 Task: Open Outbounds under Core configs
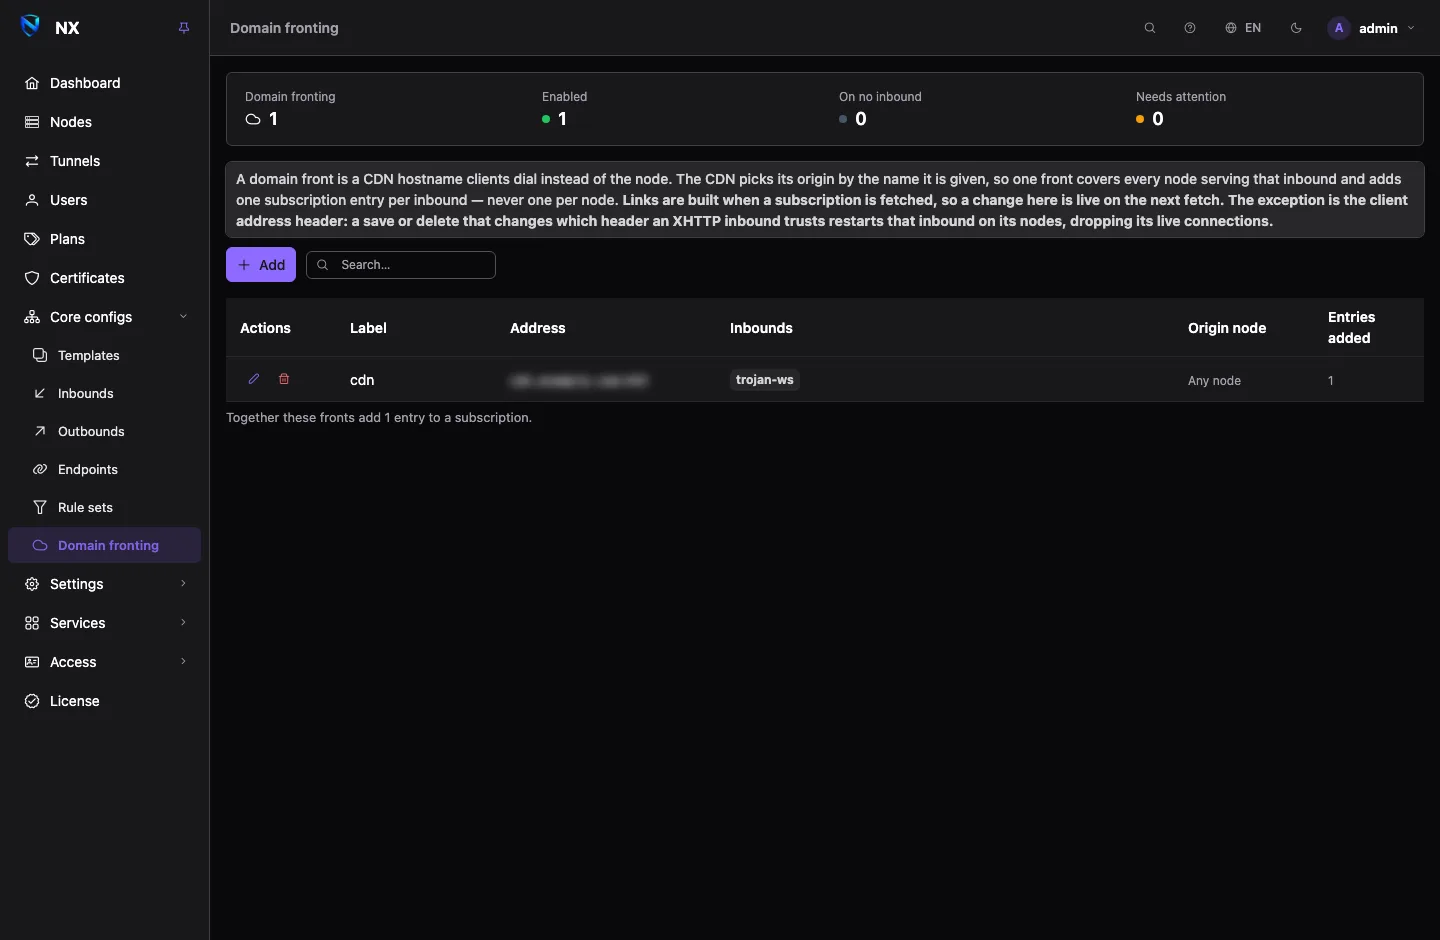tap(104, 431)
